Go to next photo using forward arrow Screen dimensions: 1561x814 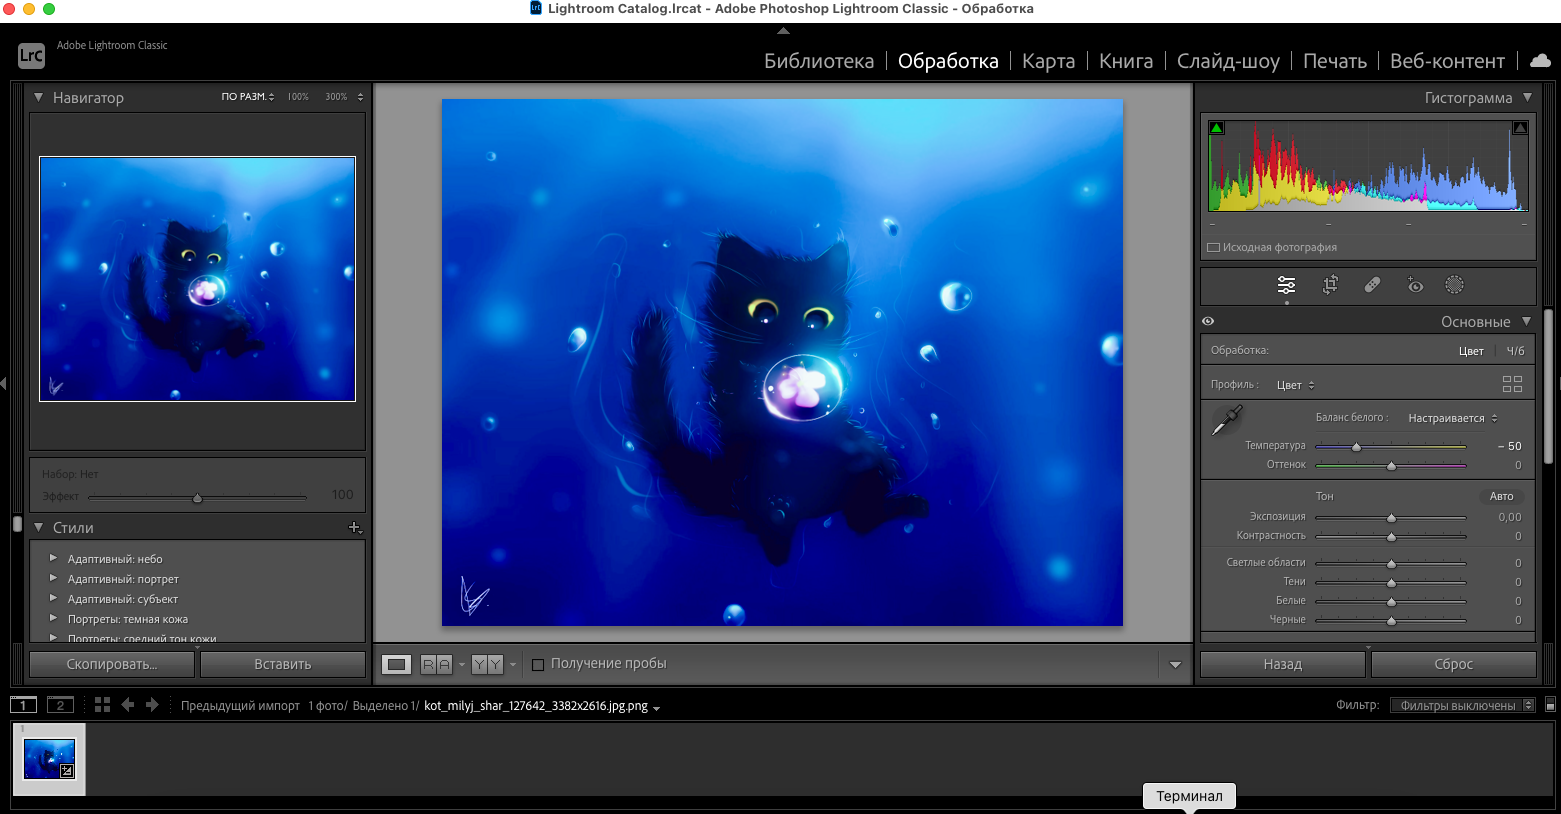point(152,705)
